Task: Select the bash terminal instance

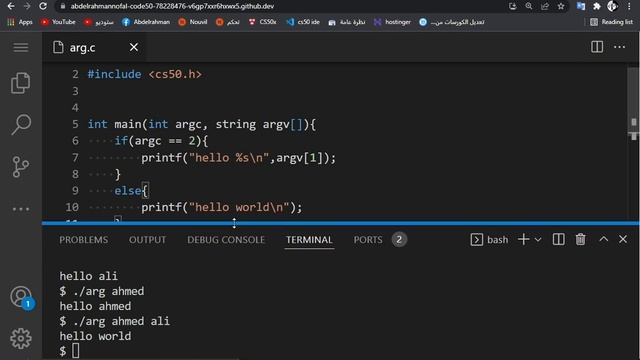Action: [x=489, y=240]
